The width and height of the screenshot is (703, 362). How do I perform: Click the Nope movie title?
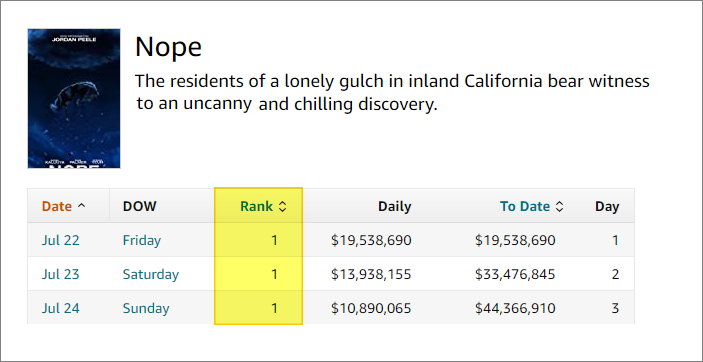point(168,47)
